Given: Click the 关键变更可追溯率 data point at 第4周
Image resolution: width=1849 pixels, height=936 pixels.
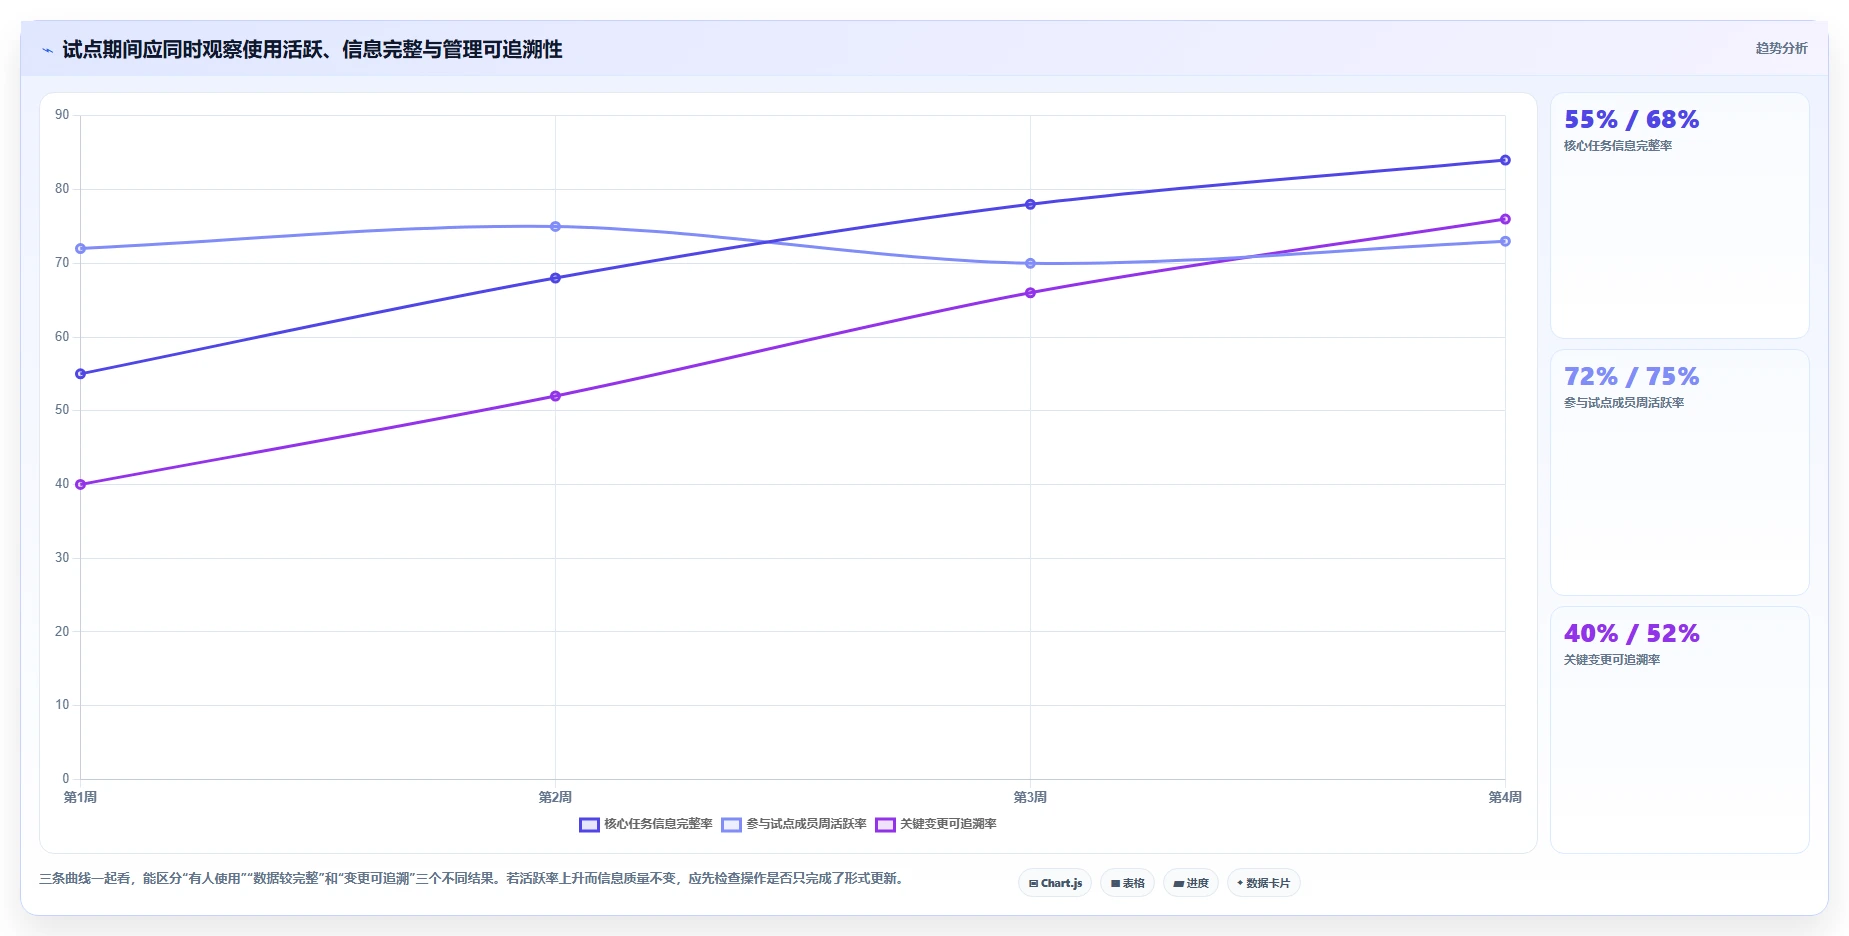Looking at the screenshot, I should pos(1505,219).
